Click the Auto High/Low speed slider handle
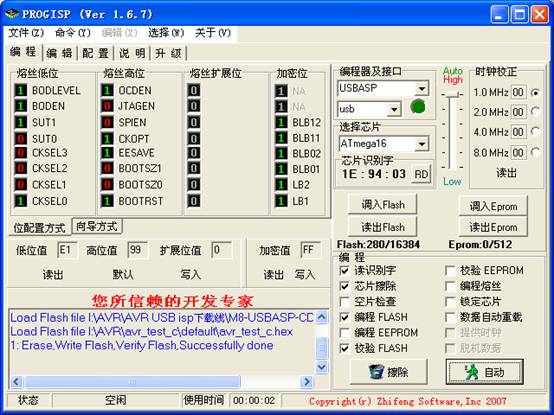The width and height of the screenshot is (554, 415). 452,94
